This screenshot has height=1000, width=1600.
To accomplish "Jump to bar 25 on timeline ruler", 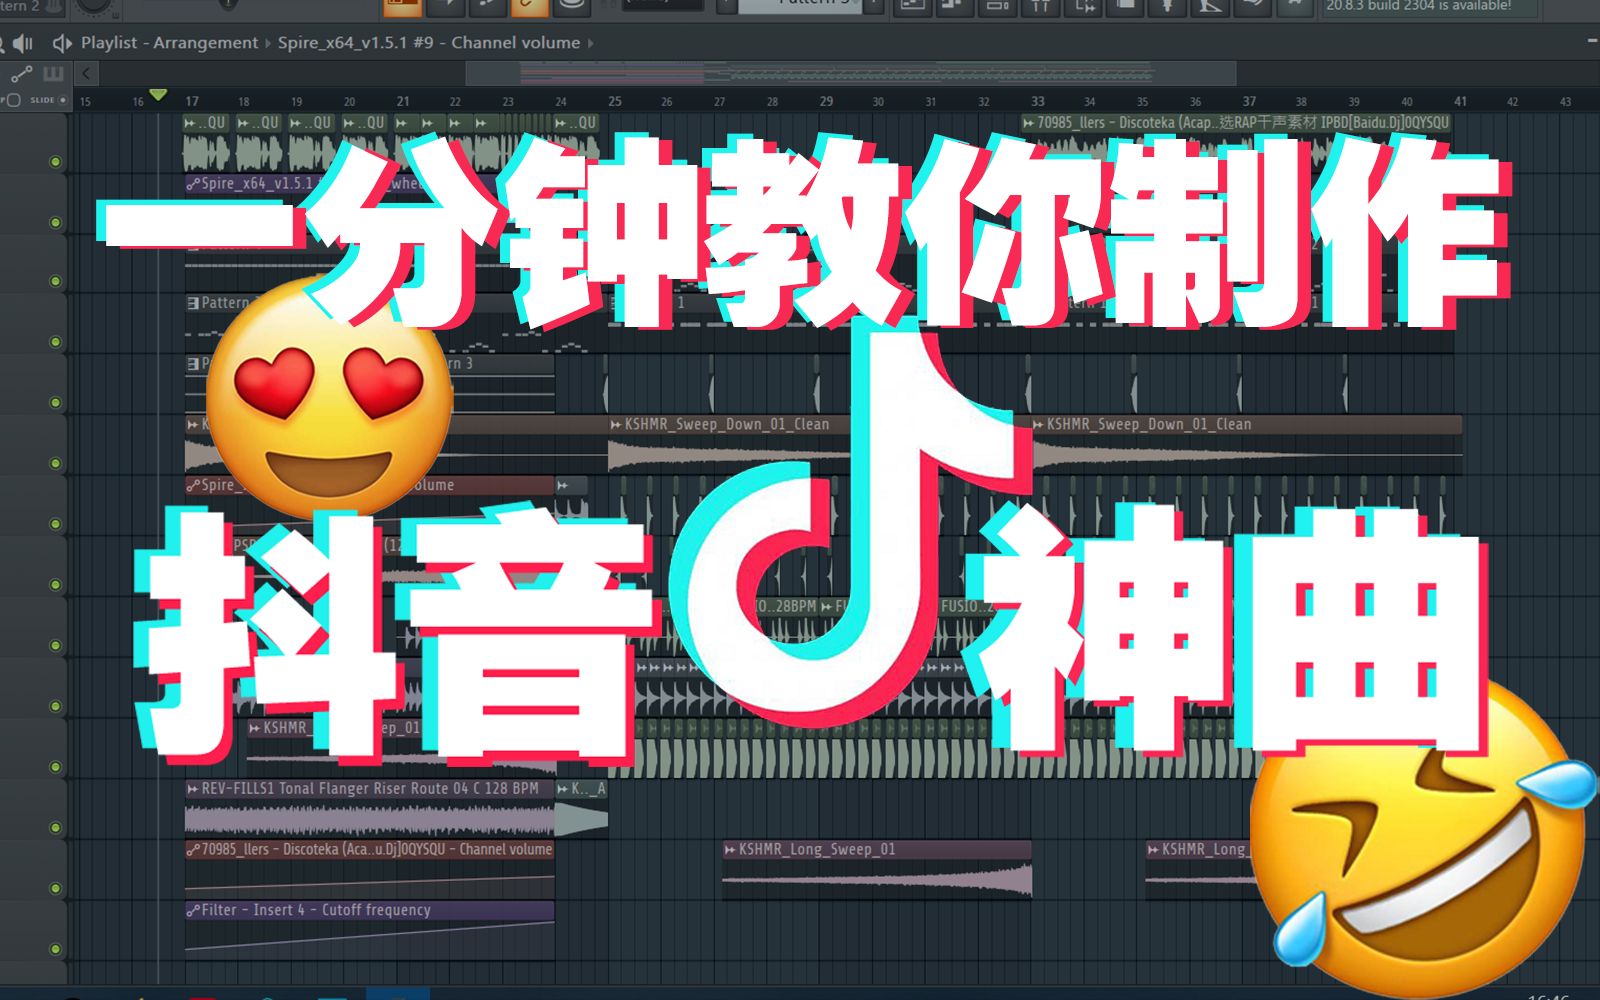I will (x=615, y=101).
